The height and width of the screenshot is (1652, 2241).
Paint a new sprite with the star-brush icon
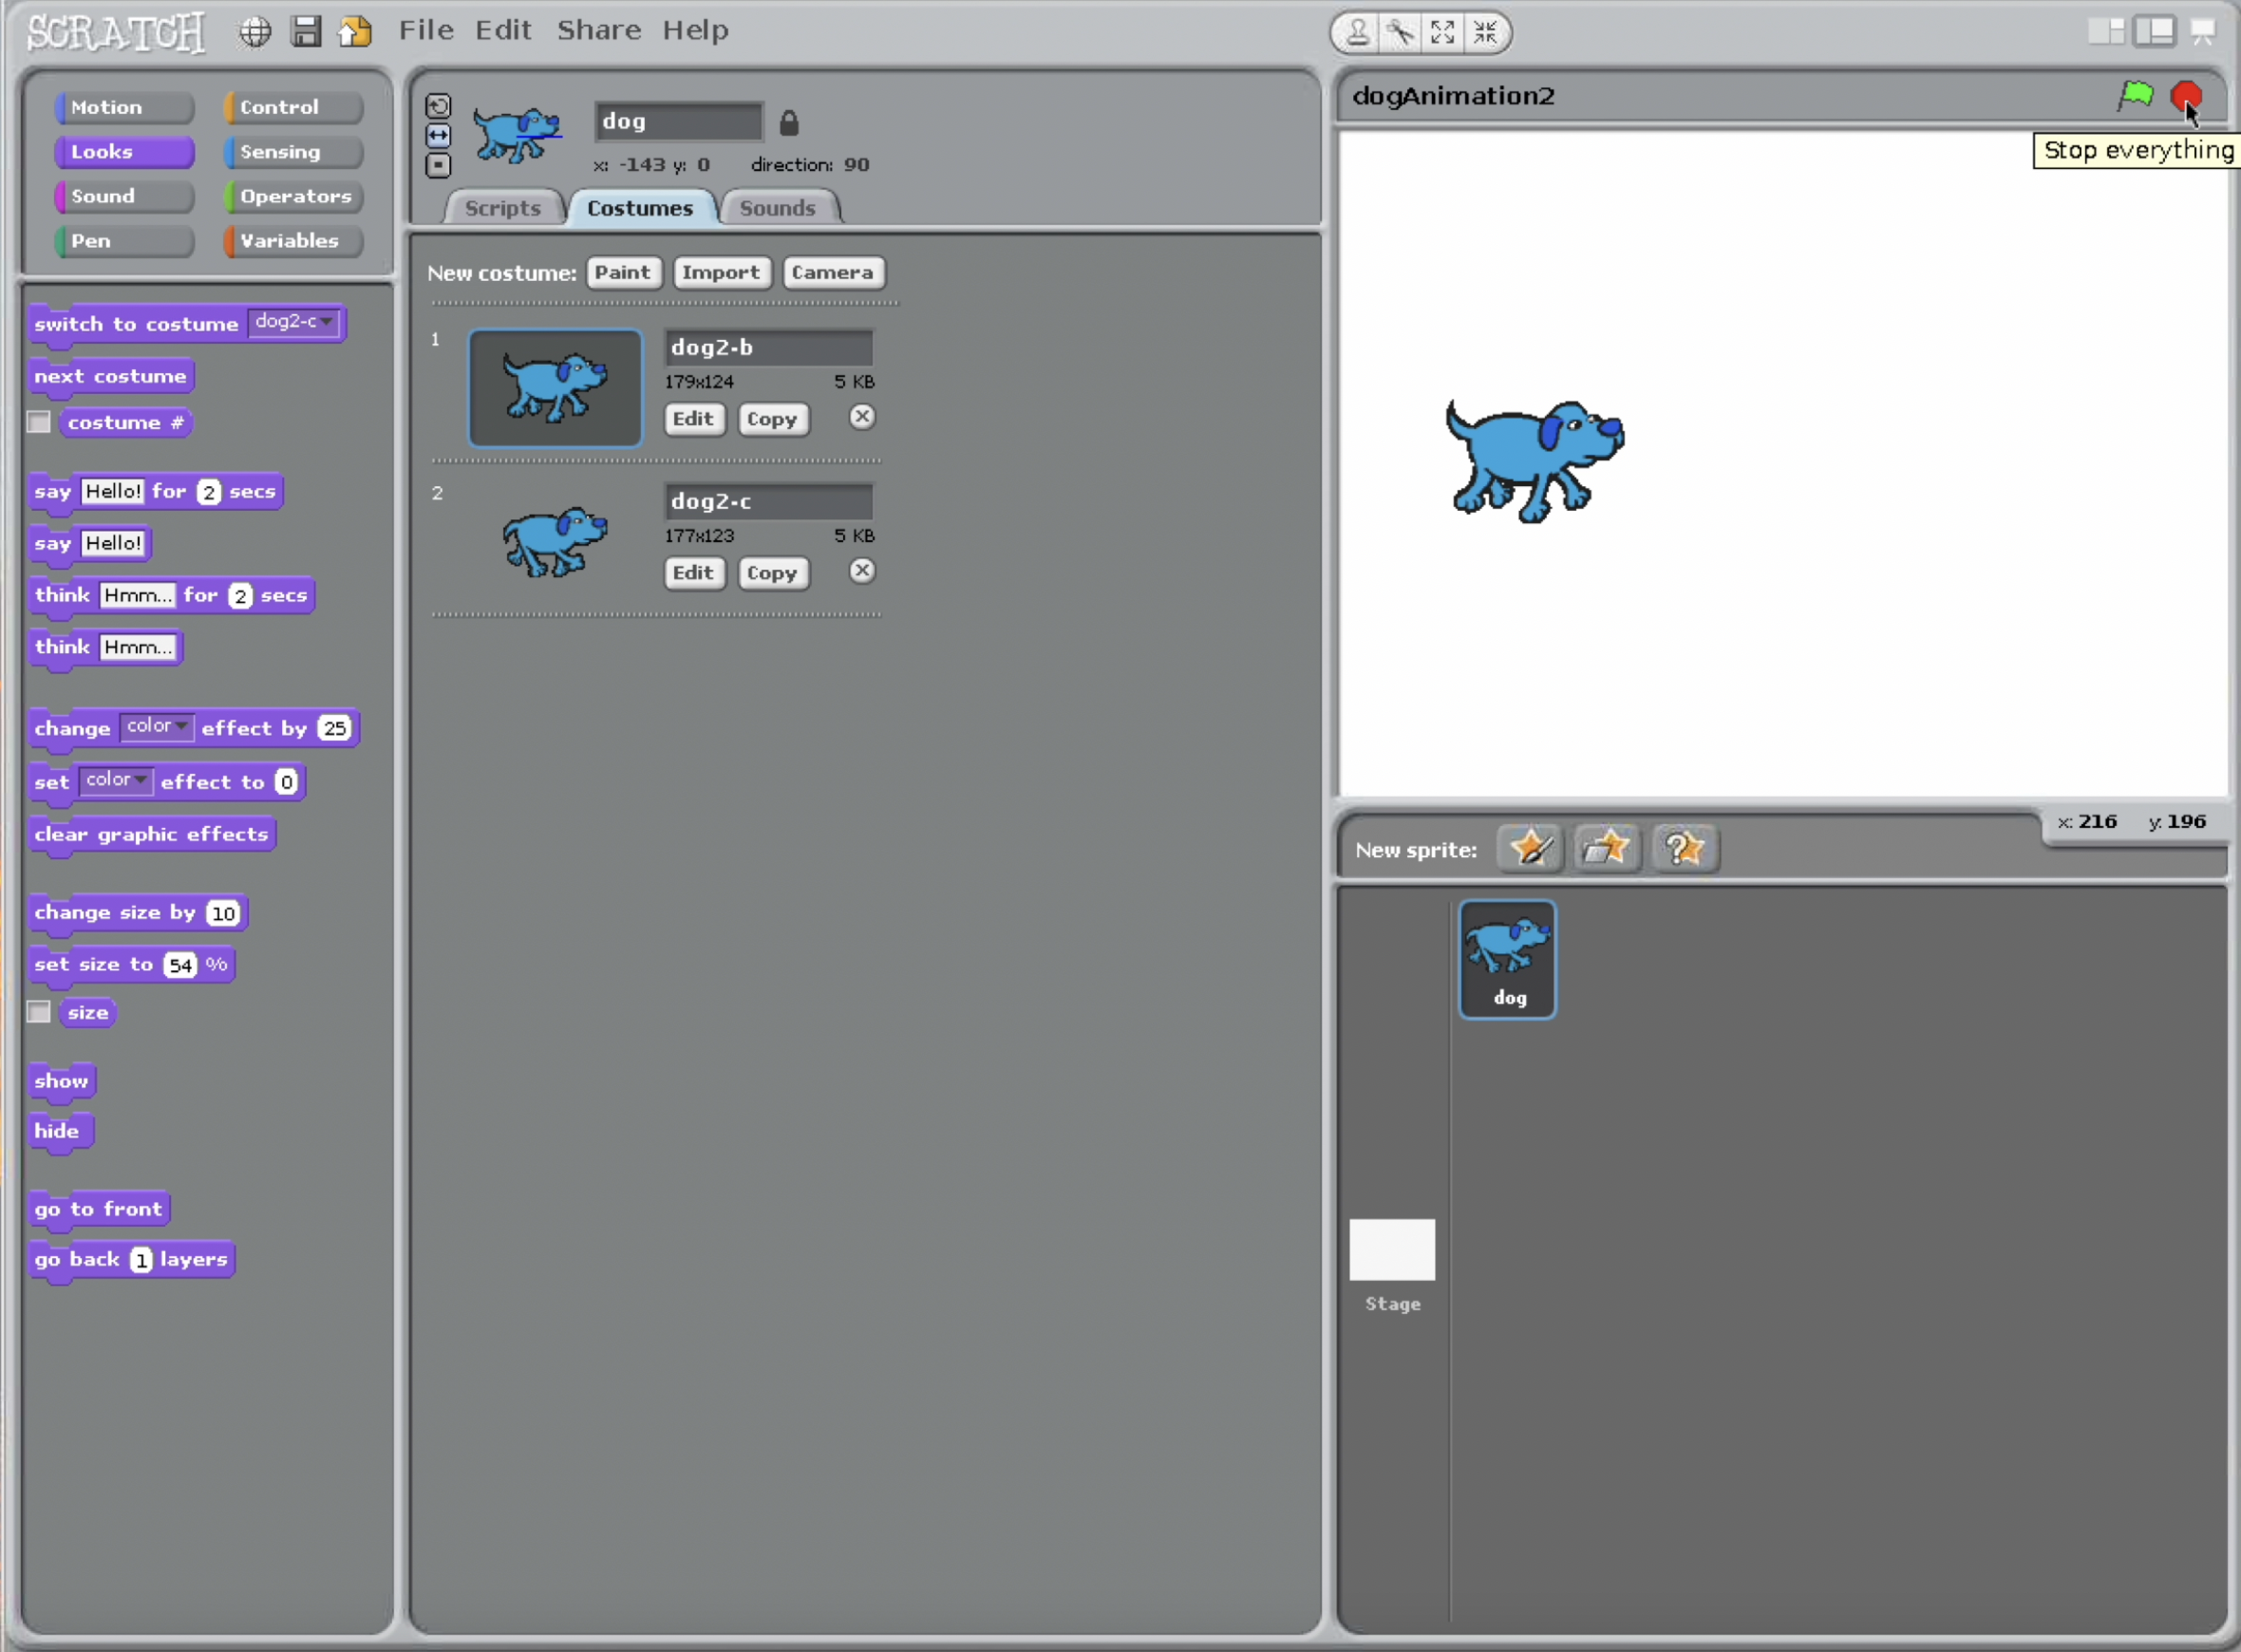[1530, 849]
